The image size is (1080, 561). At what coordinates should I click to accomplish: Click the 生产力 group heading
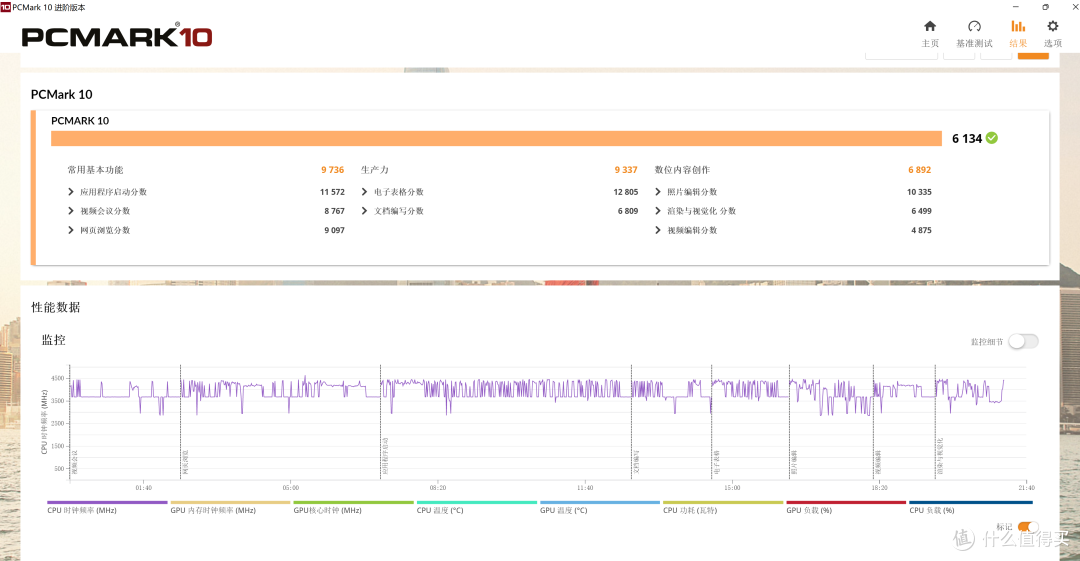pos(375,170)
